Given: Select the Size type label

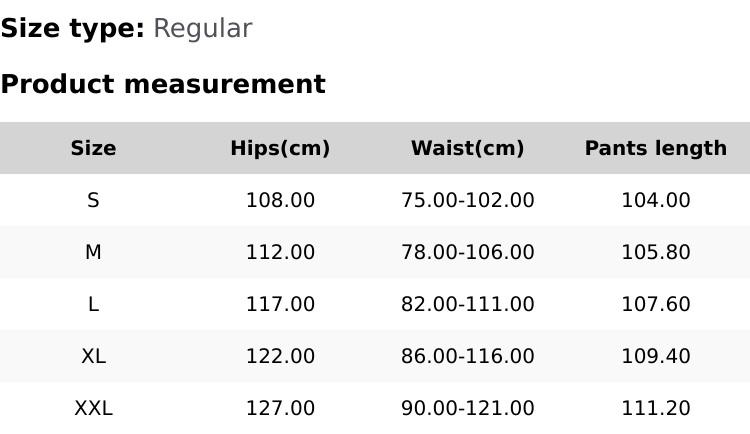Looking at the screenshot, I should click(72, 29).
